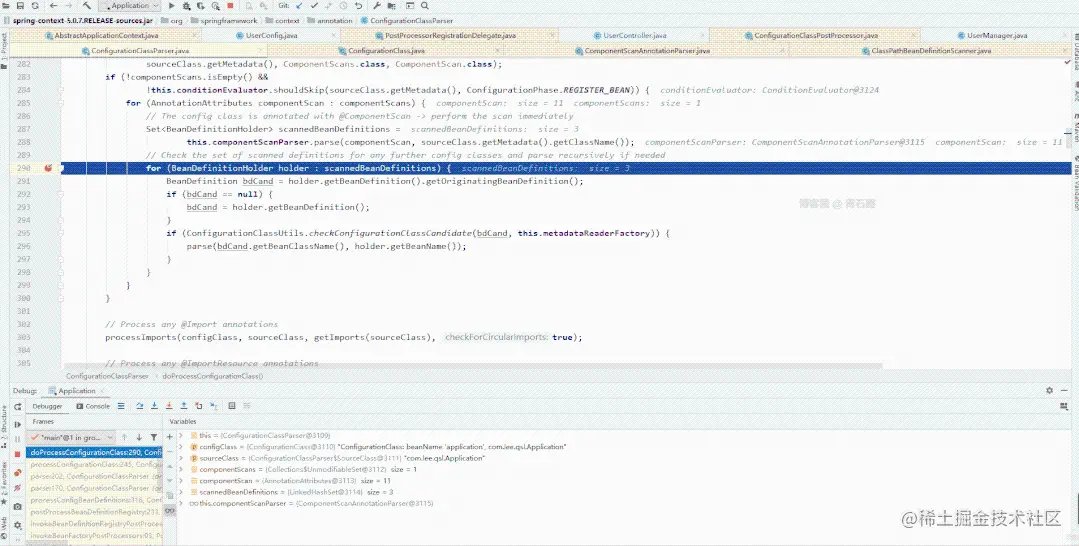Click the Git rollback revert icon
Screen dimensions: 1079x546
tap(359, 6)
